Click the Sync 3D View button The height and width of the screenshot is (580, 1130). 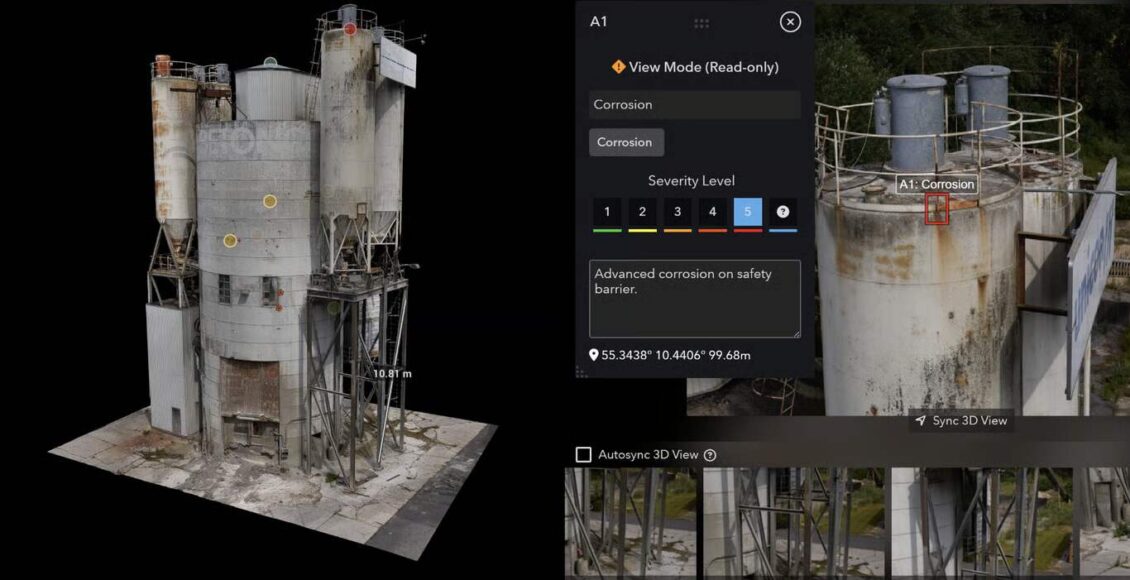961,421
